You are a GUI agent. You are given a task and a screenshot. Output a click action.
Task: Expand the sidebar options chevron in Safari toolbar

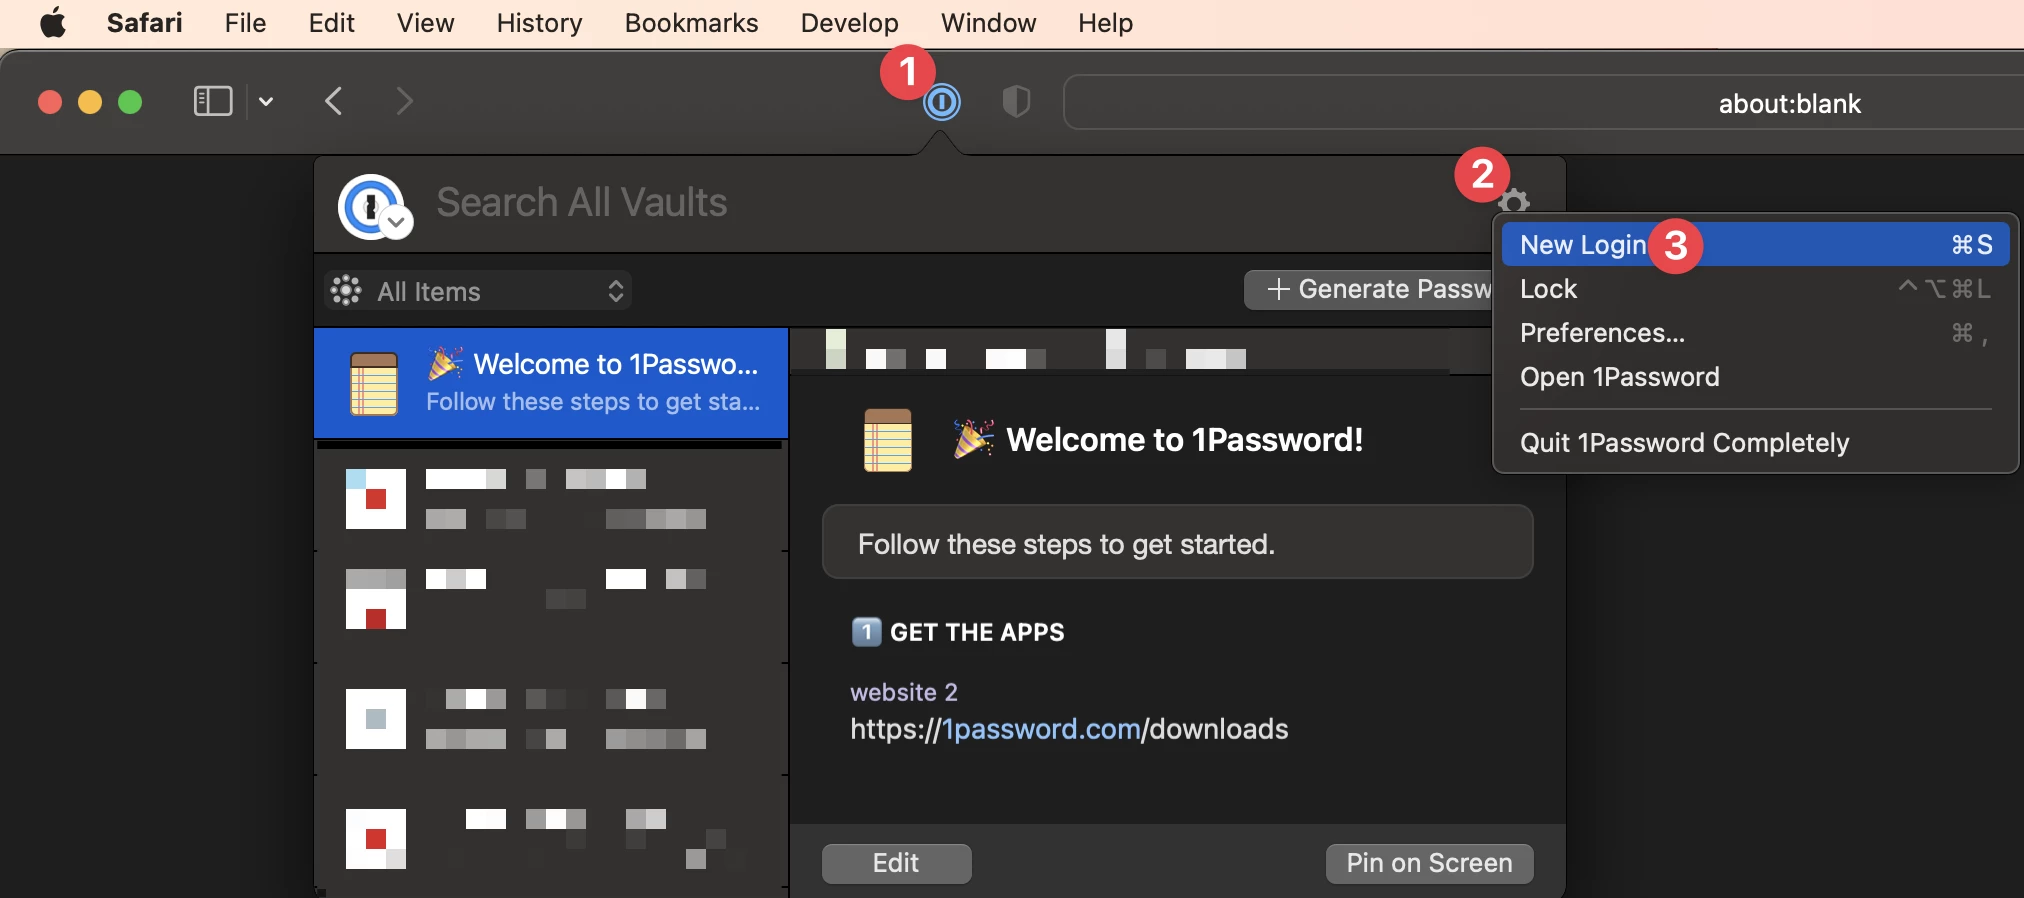coord(266,101)
